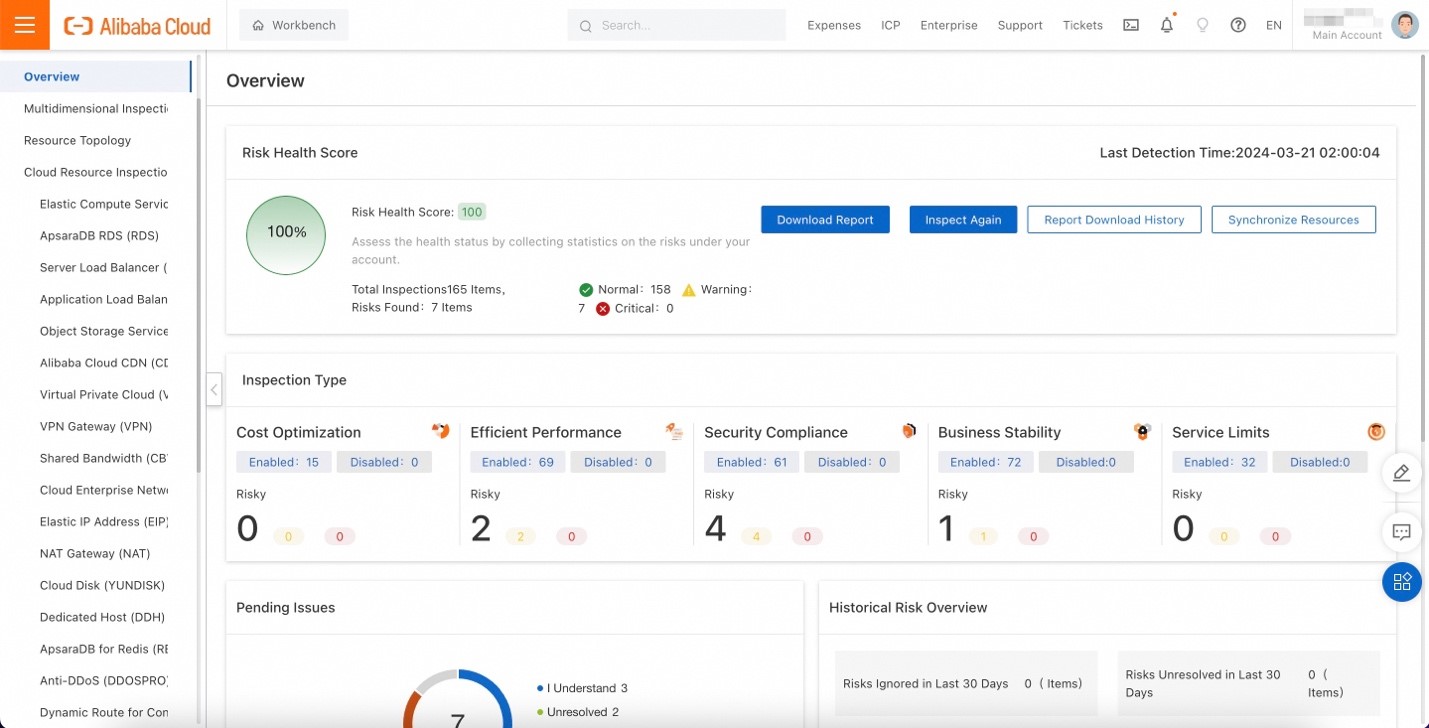
Task: Select ApsaraDB for Redis in sidebar
Action: pos(104,649)
